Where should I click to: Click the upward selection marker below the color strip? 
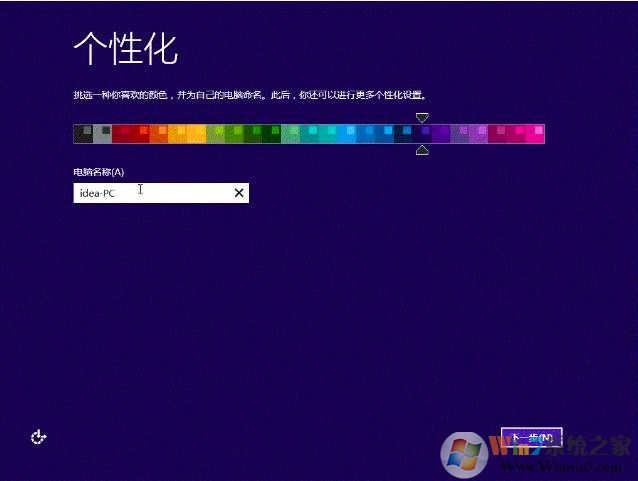click(422, 150)
